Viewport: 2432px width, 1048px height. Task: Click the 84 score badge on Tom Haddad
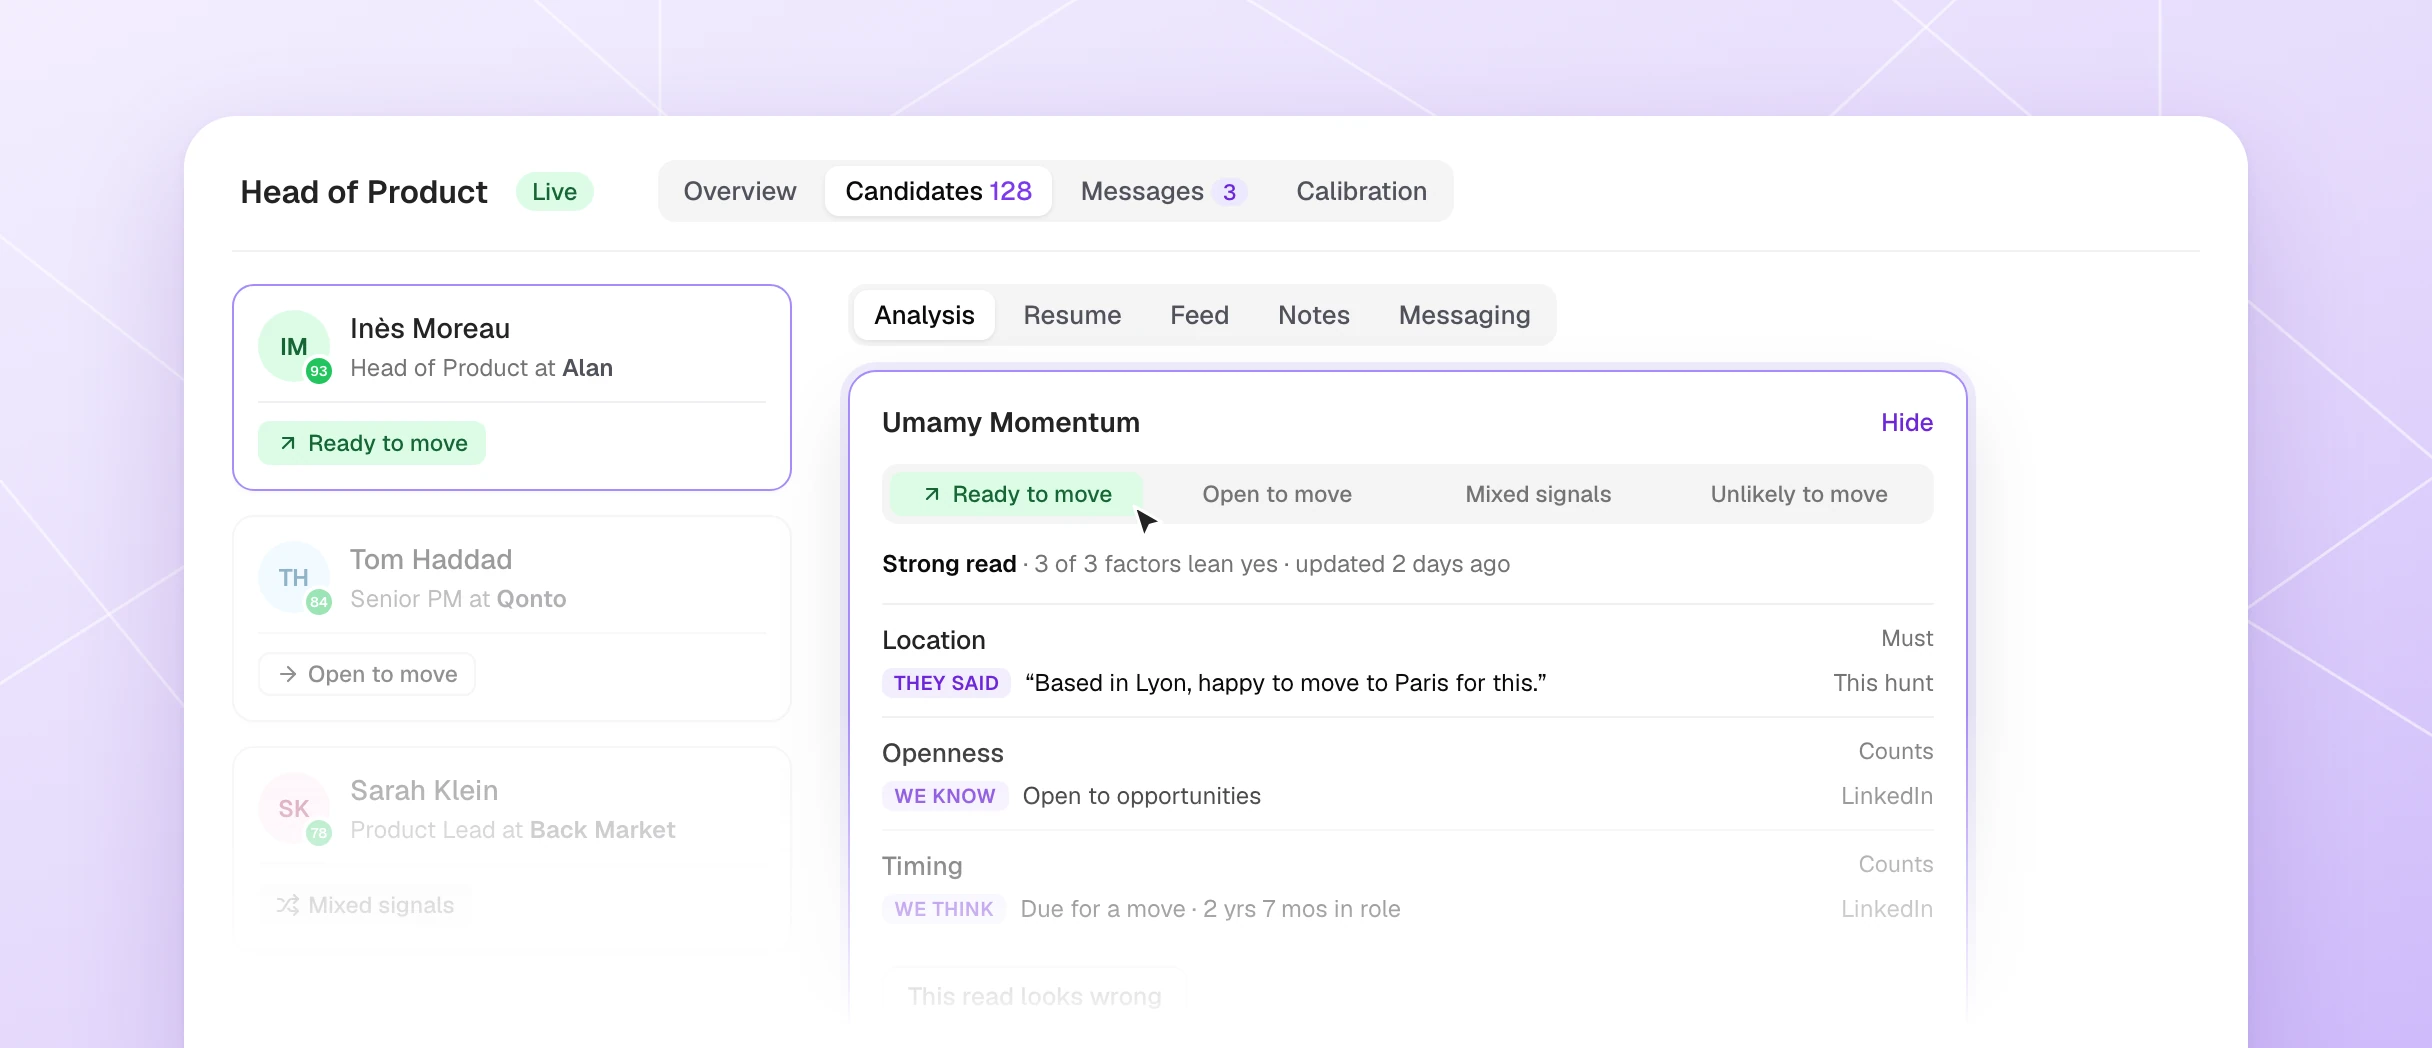coord(319,602)
